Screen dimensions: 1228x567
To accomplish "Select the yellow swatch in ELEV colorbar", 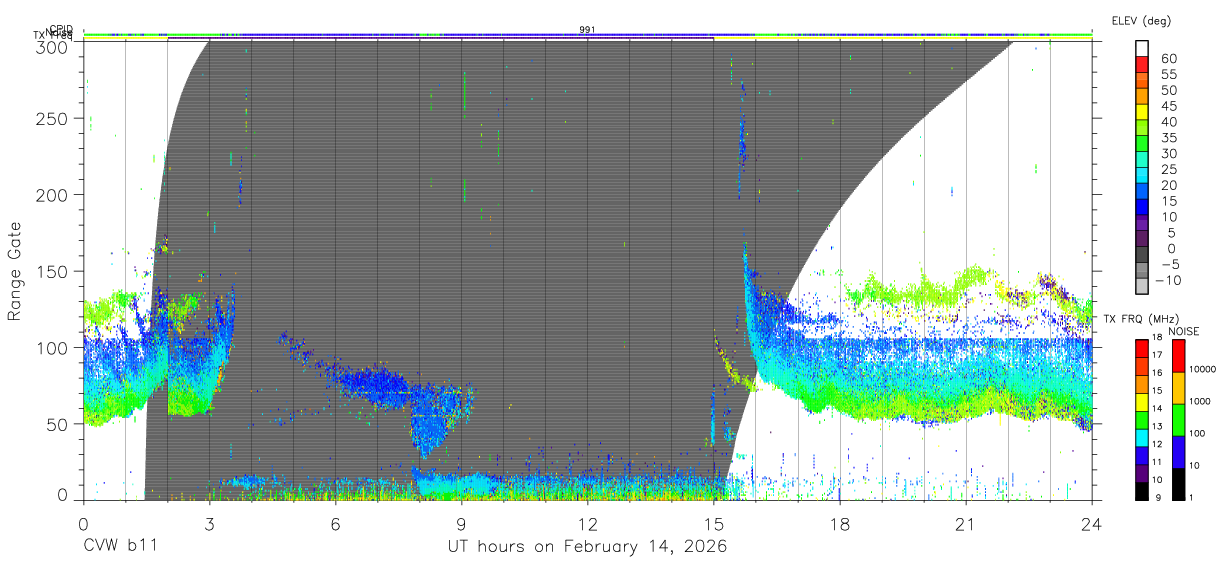I will click(x=1142, y=114).
